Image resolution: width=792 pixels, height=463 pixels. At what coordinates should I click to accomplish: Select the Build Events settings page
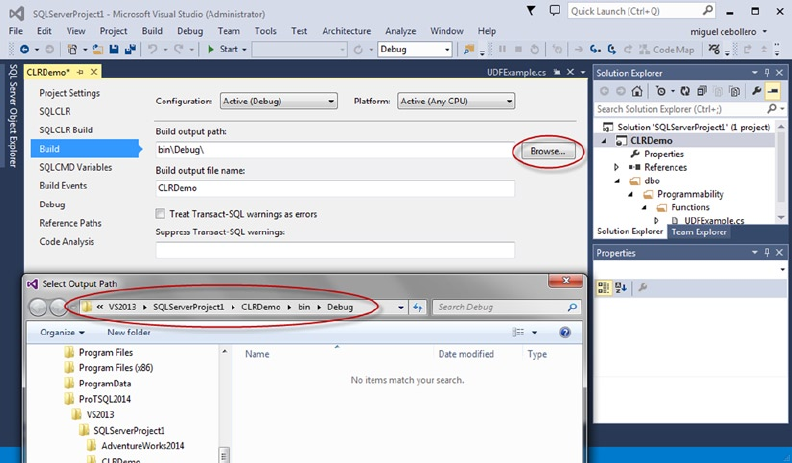tap(63, 185)
